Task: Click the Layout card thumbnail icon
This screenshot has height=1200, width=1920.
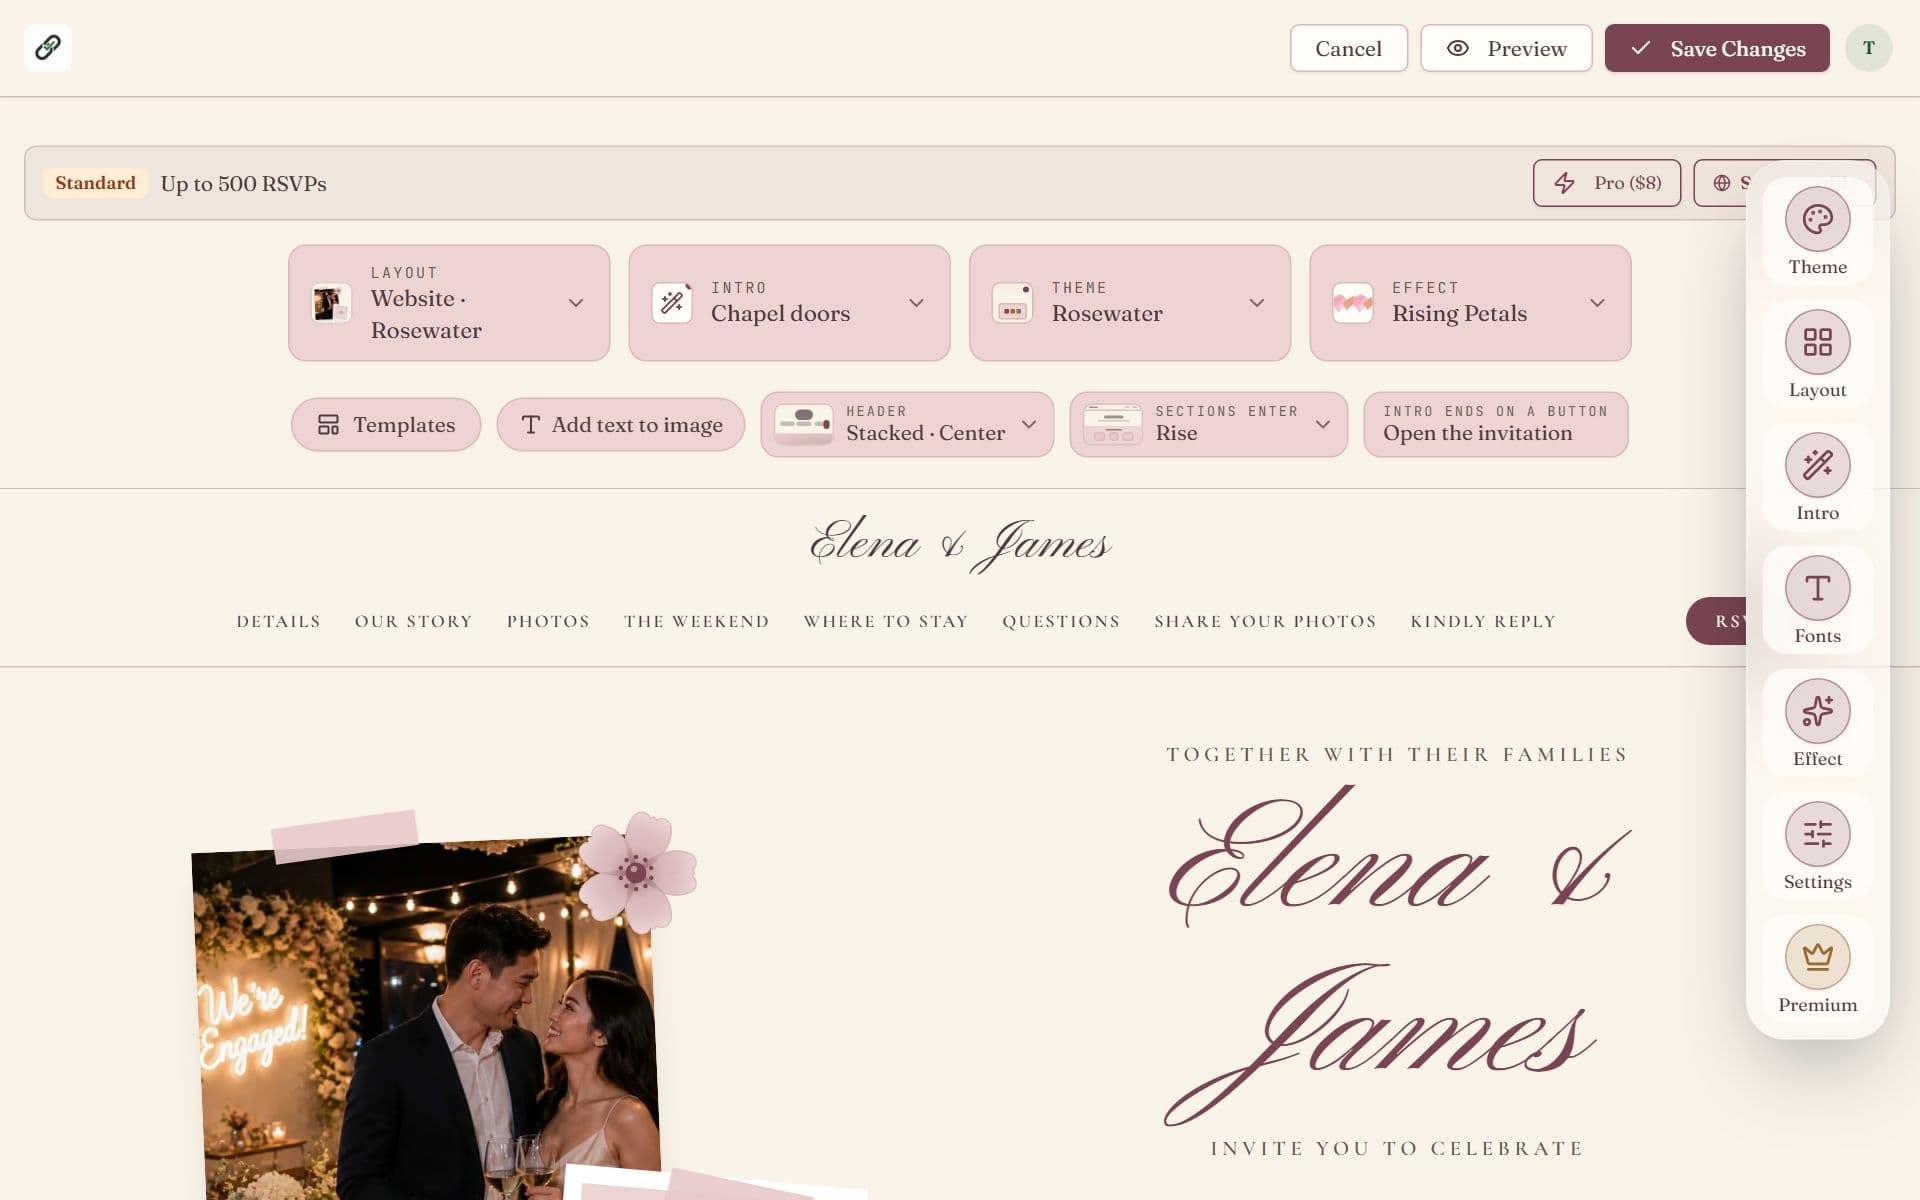Action: 331,303
